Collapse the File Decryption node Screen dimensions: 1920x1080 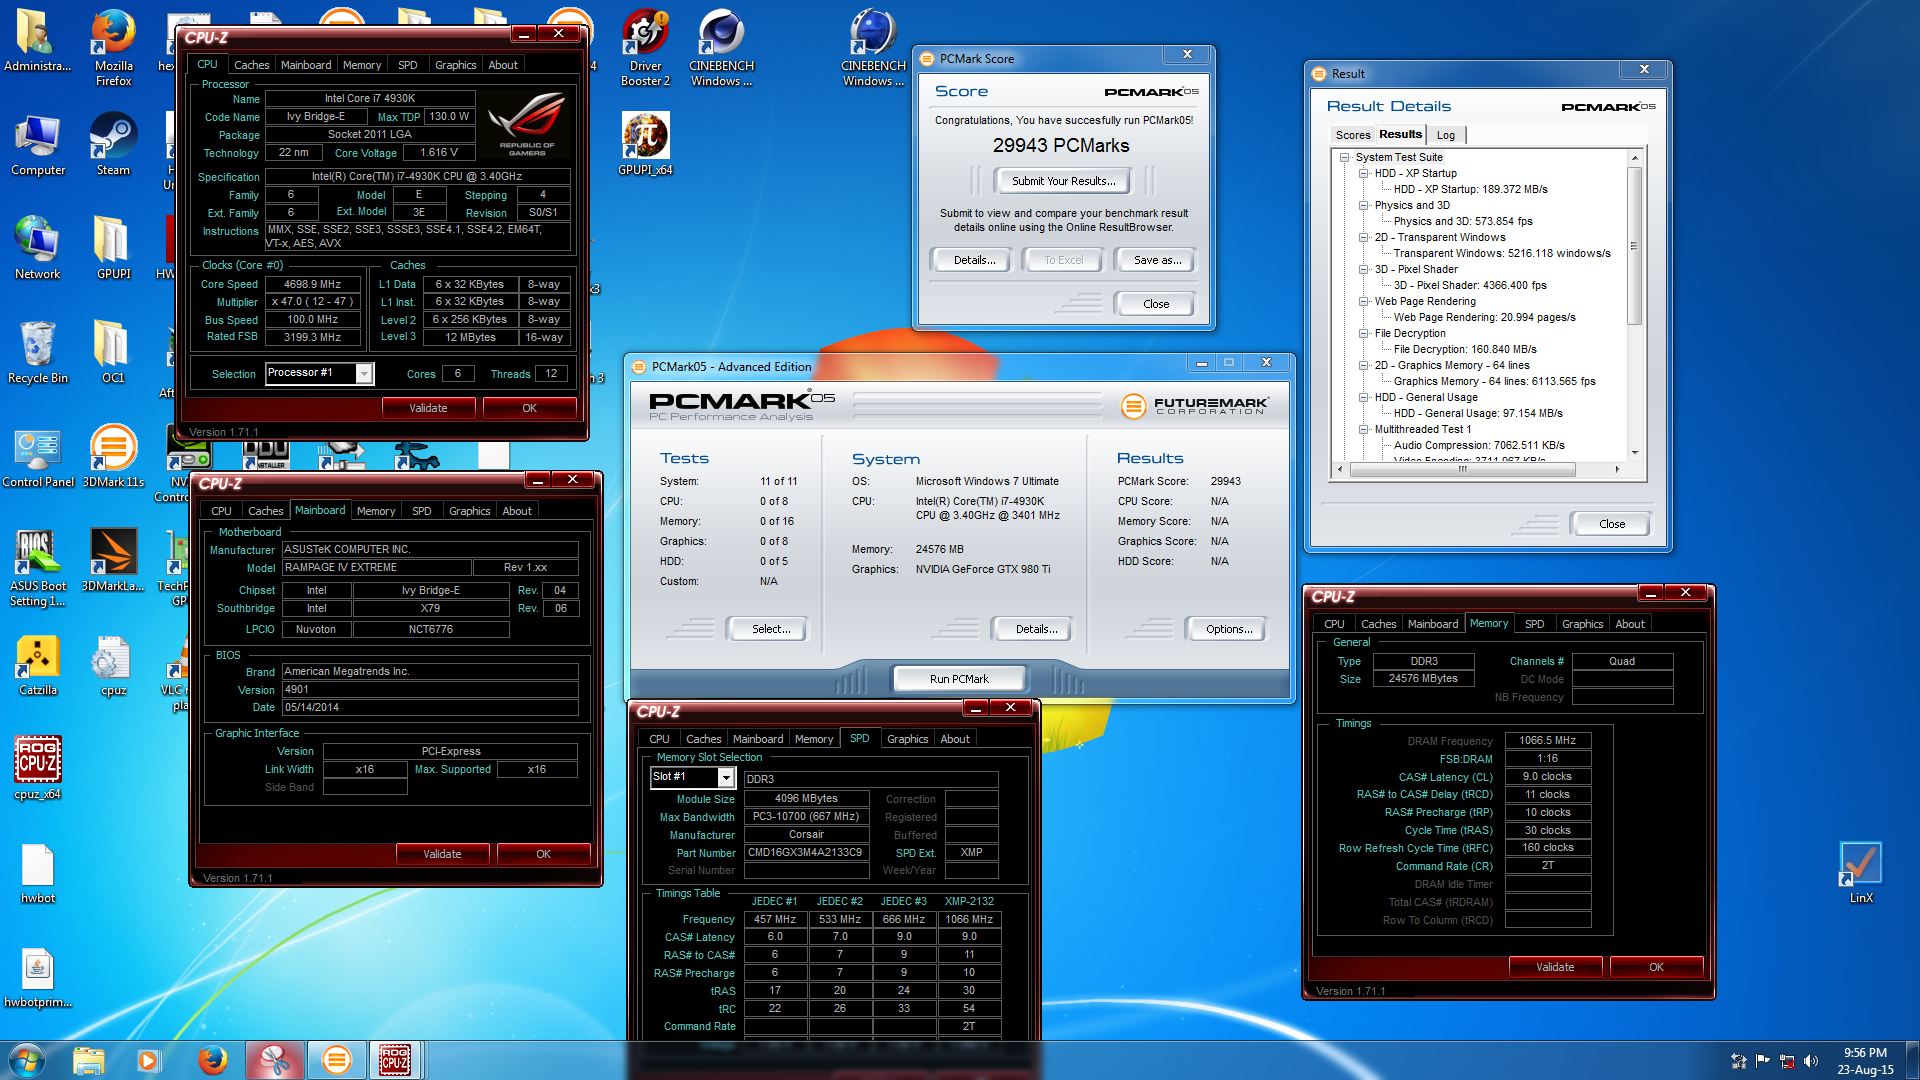1364,333
